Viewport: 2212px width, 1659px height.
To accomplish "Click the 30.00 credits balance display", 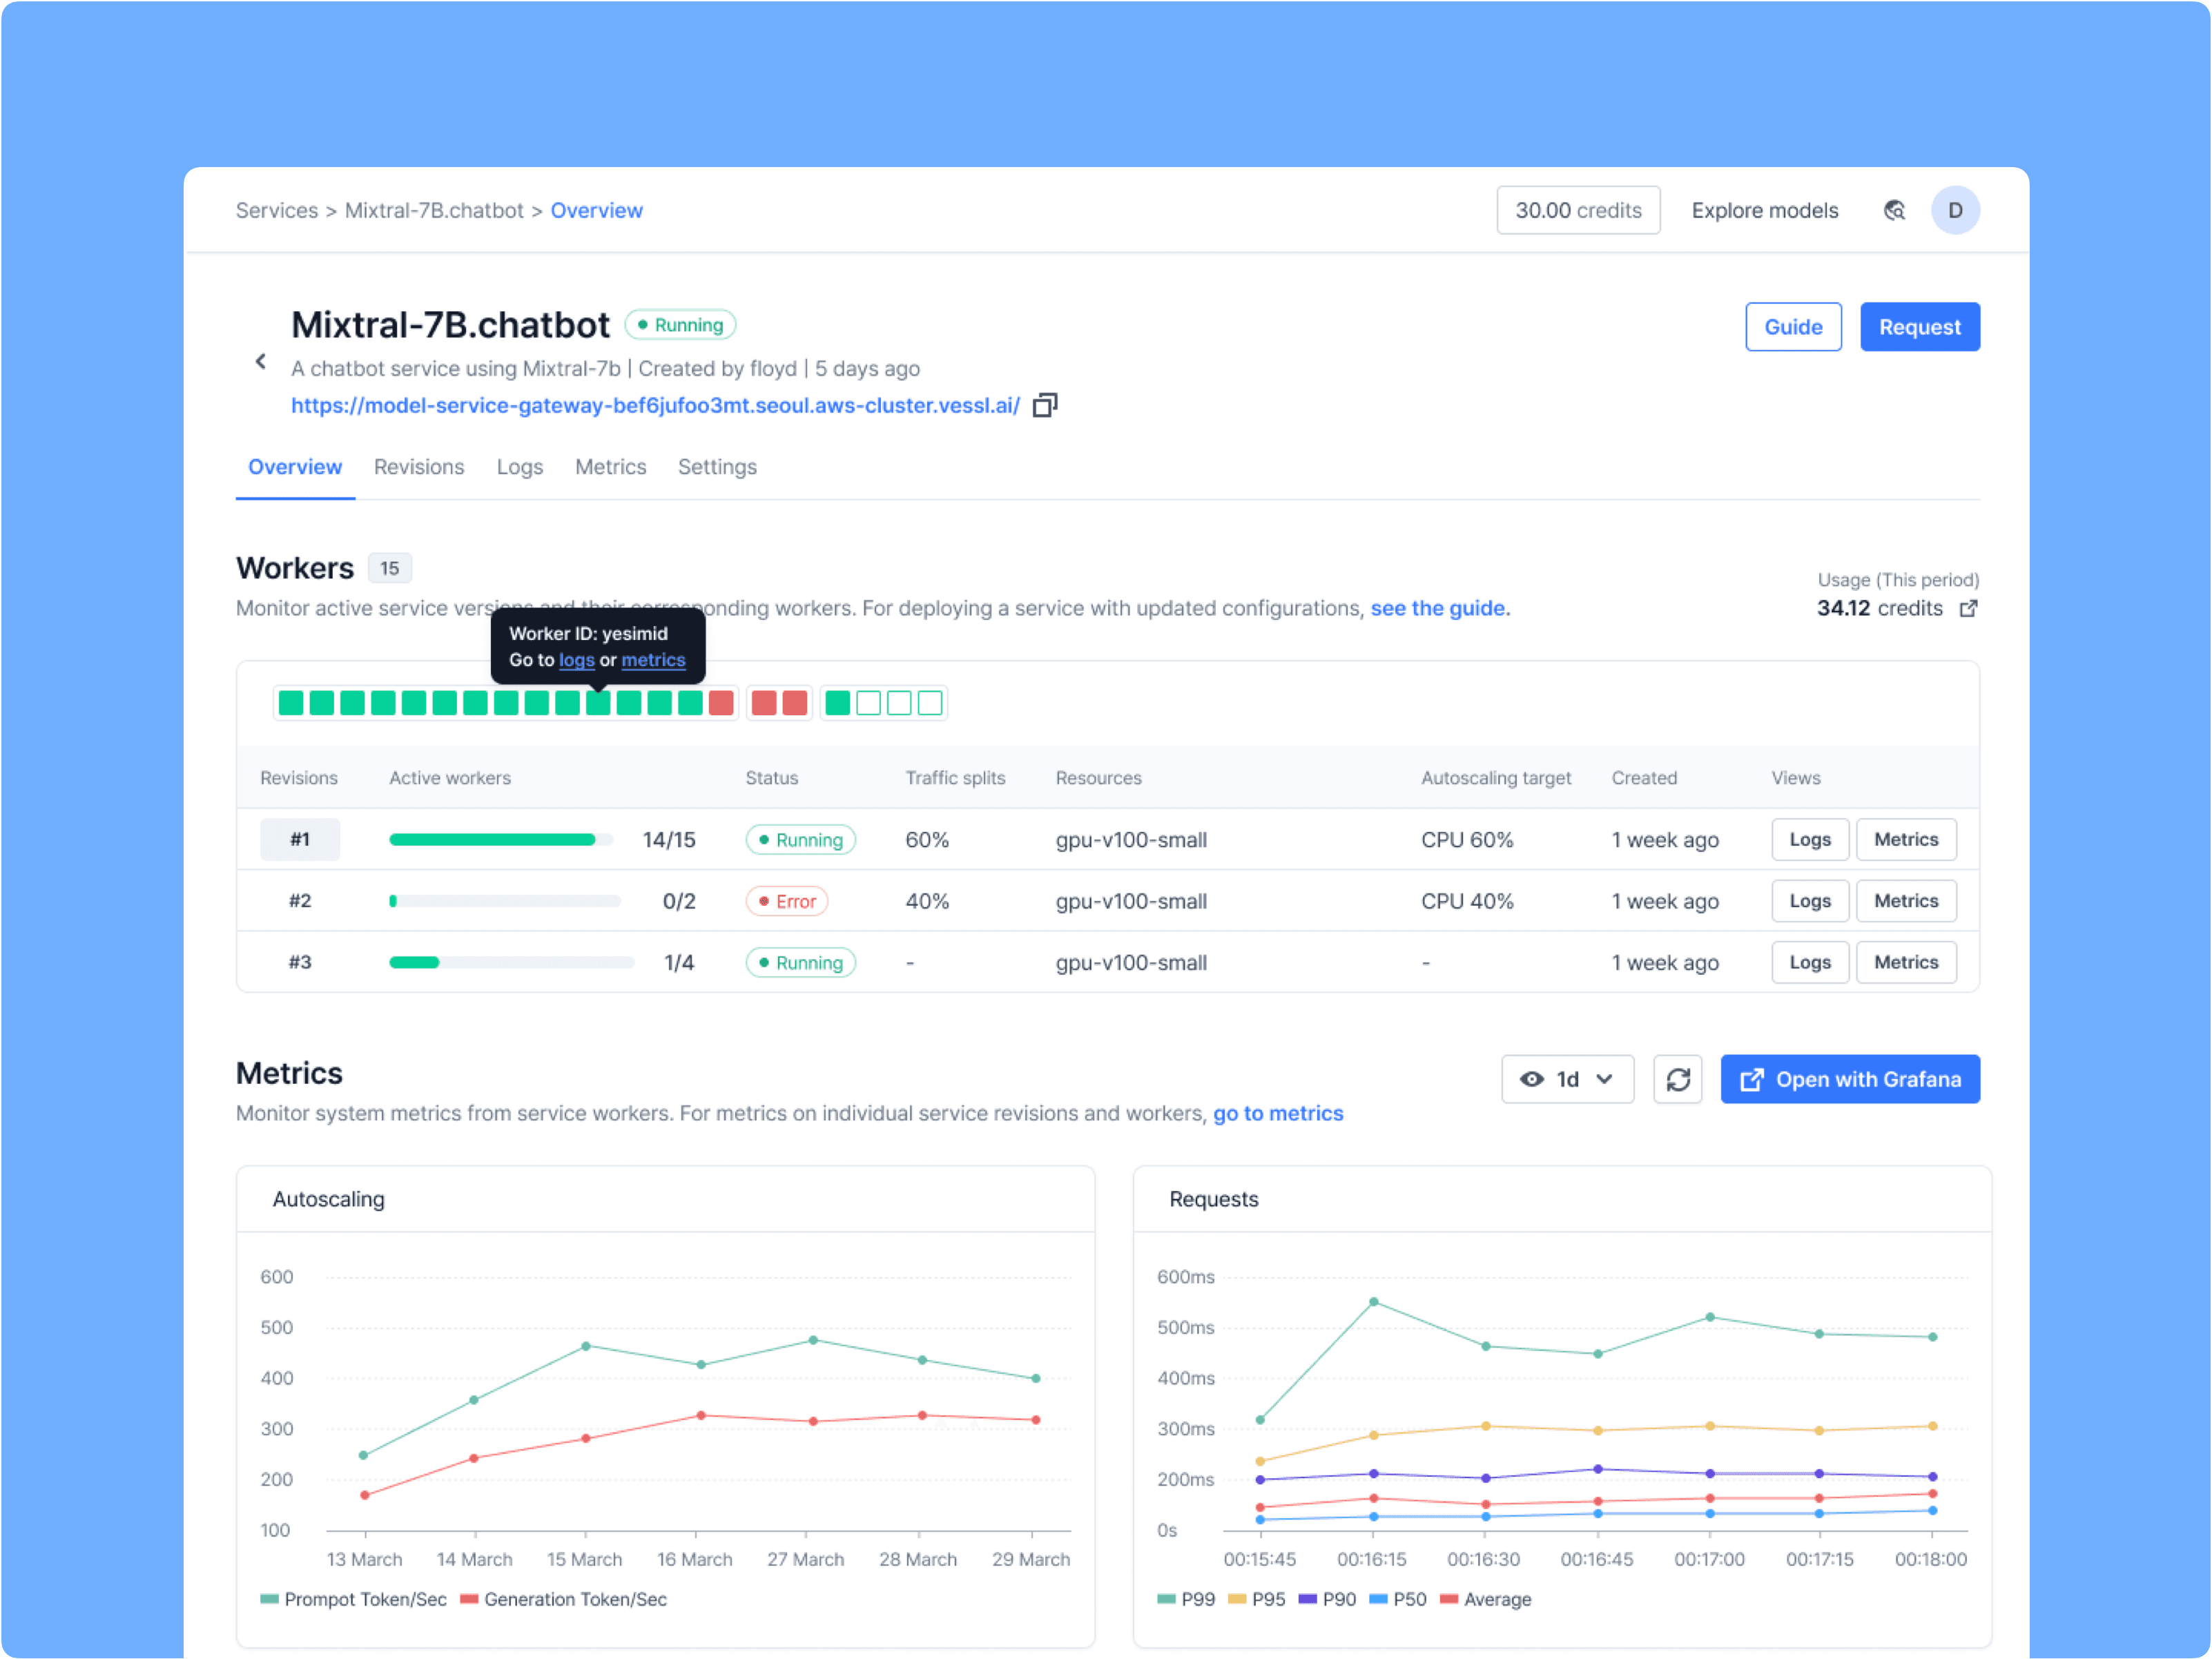I will tap(1578, 210).
